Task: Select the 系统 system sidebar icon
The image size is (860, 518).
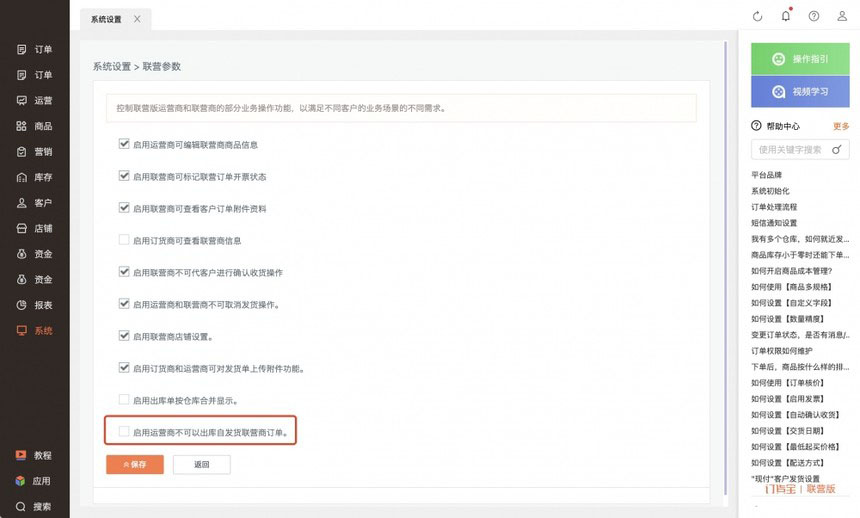Action: point(21,330)
